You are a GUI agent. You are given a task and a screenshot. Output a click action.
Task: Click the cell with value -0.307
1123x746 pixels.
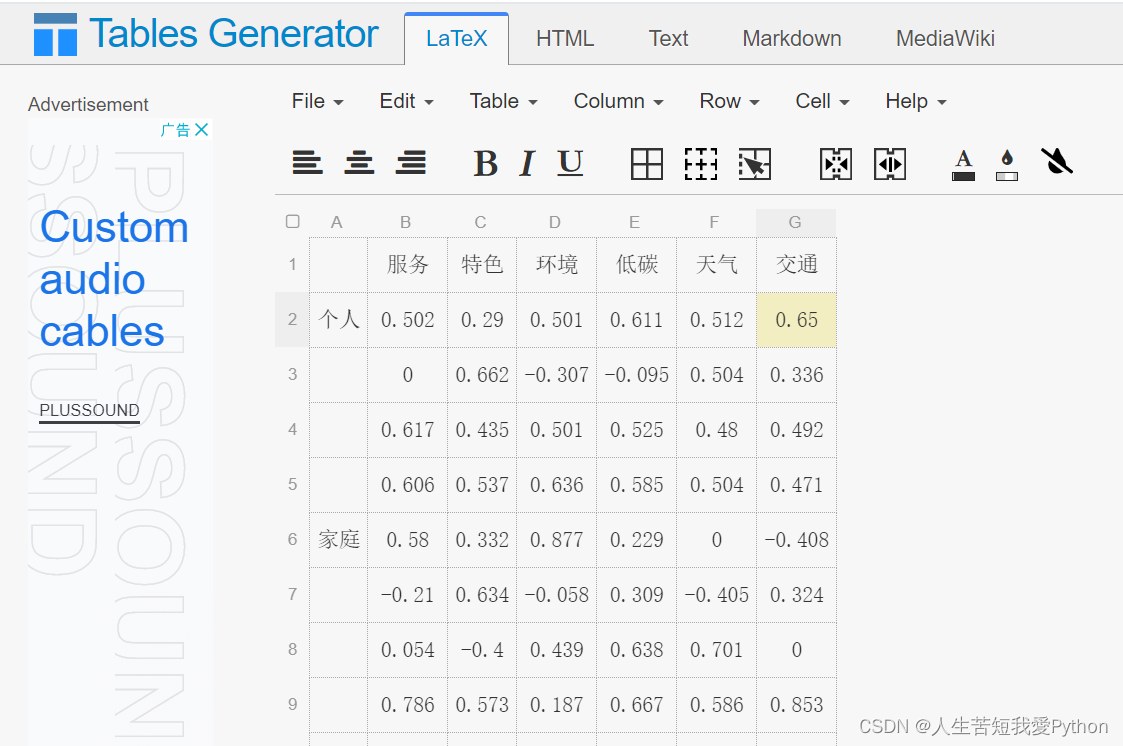pos(556,374)
